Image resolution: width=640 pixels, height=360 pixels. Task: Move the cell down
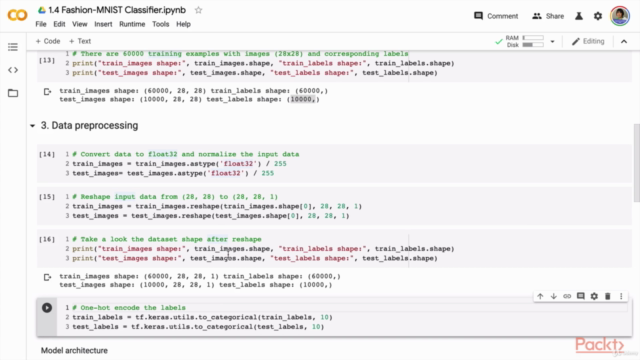(x=553, y=296)
